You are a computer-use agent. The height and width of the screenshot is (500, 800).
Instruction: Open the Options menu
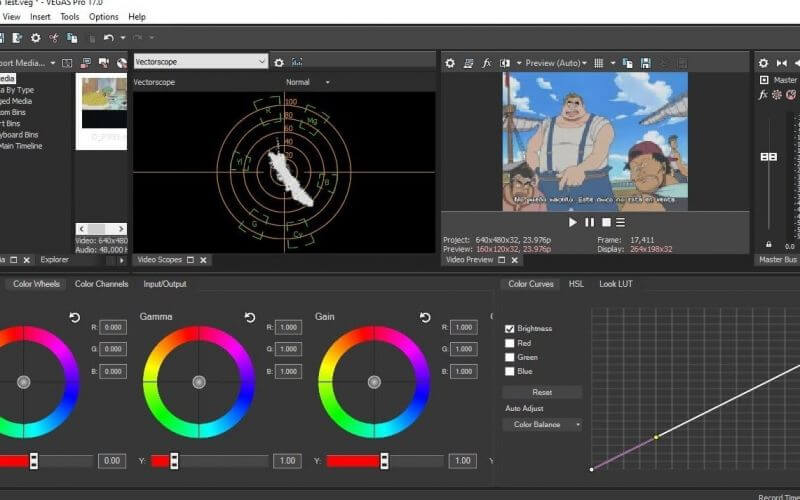[x=104, y=17]
